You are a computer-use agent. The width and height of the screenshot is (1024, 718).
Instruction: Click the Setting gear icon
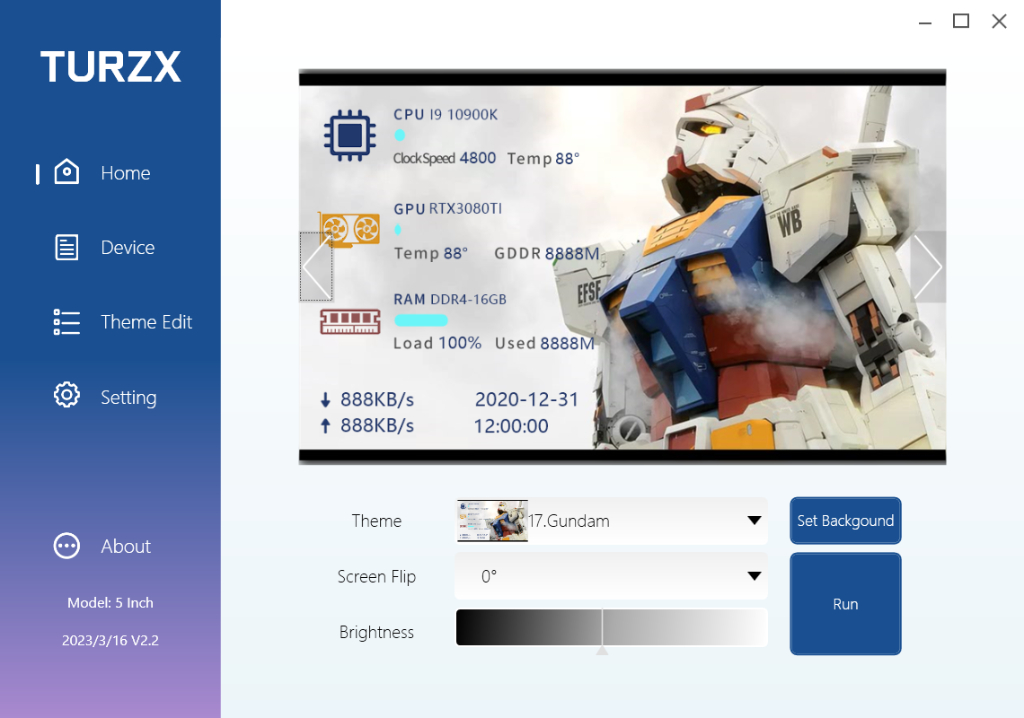coord(66,396)
